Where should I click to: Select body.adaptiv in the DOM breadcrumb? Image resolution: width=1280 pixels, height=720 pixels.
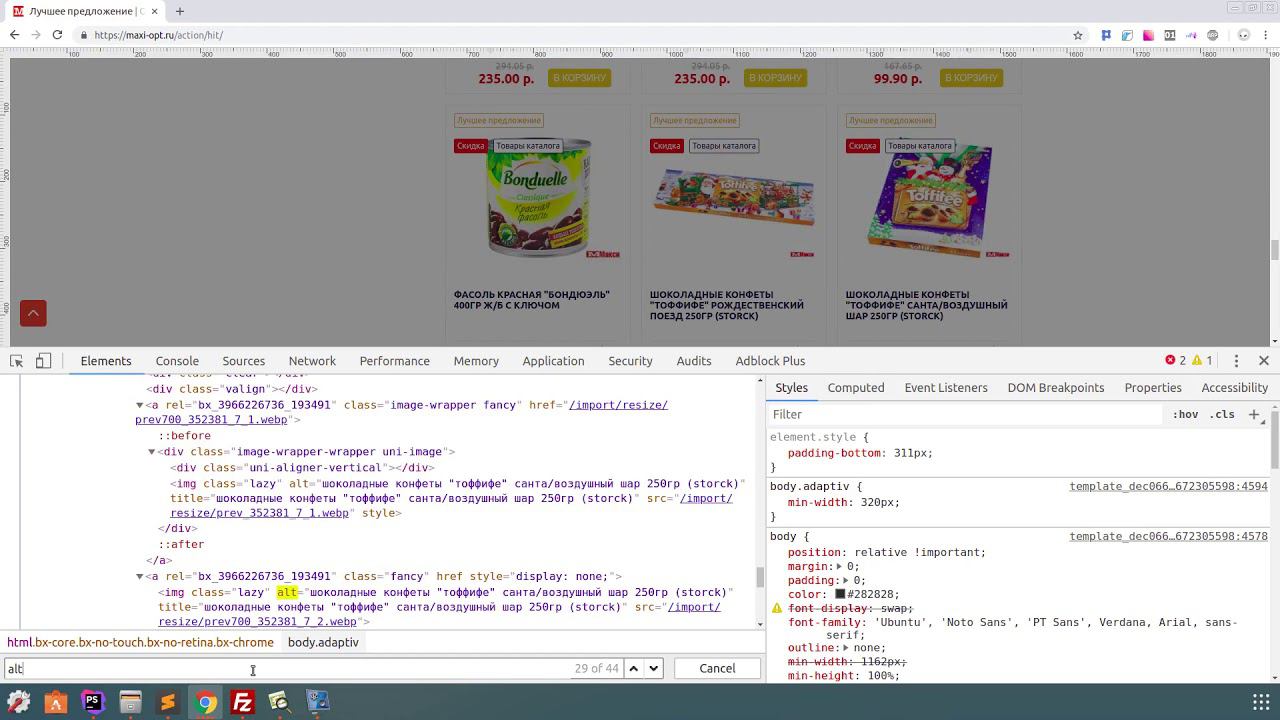(323, 642)
